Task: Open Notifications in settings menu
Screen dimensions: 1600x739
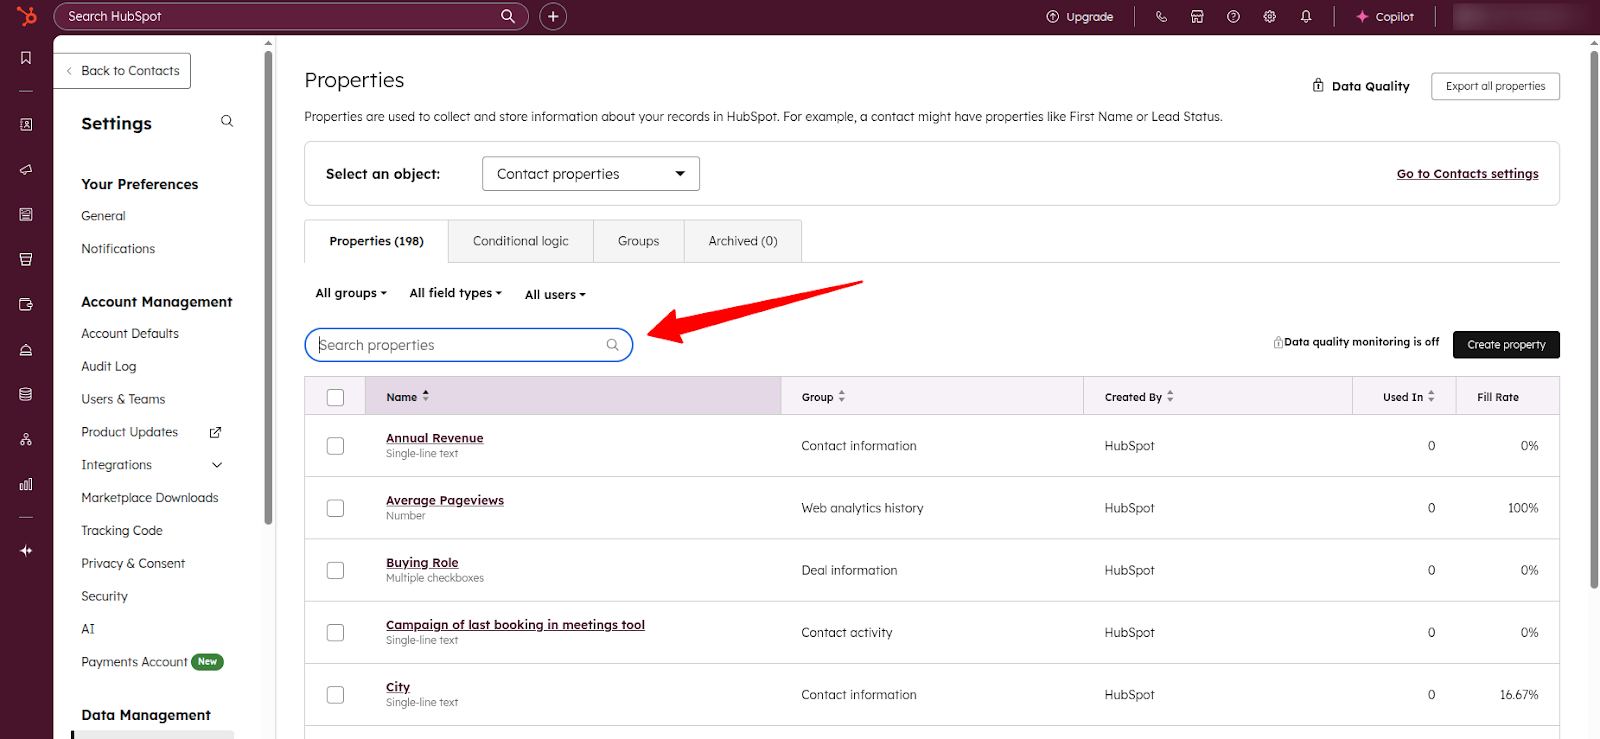Action: pos(118,249)
